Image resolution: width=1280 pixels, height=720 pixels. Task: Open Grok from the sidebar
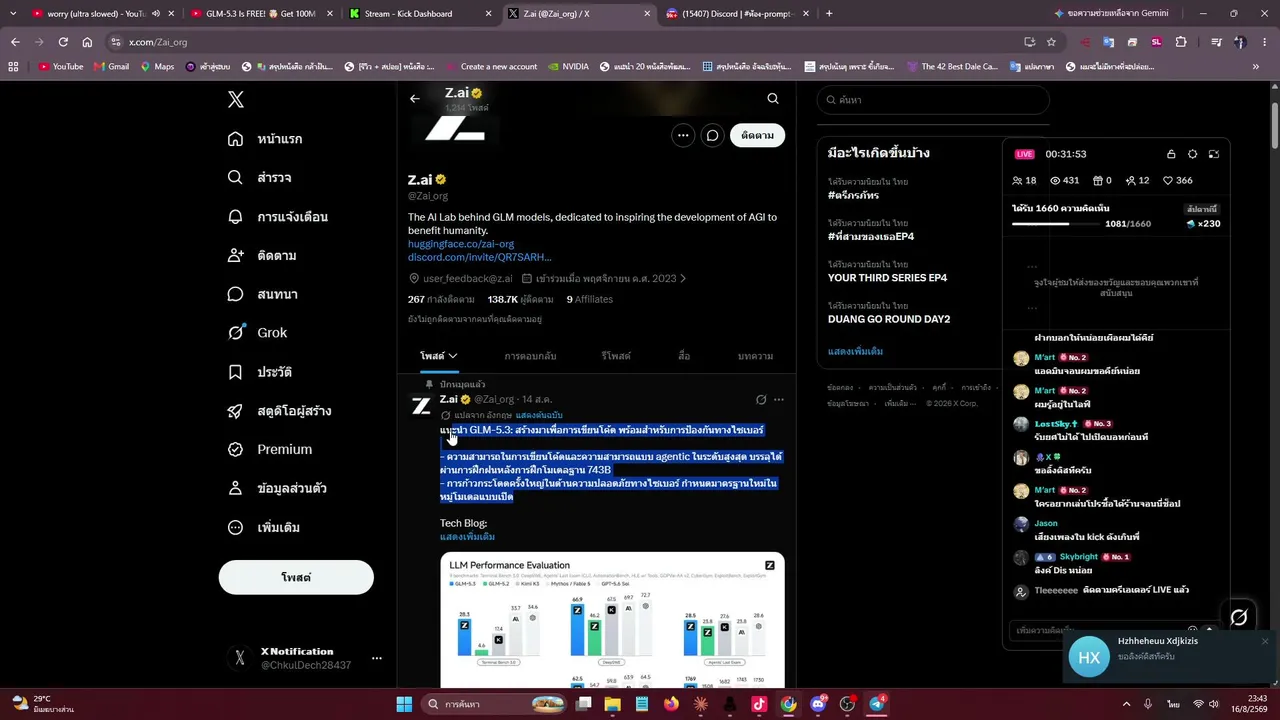[x=257, y=333]
